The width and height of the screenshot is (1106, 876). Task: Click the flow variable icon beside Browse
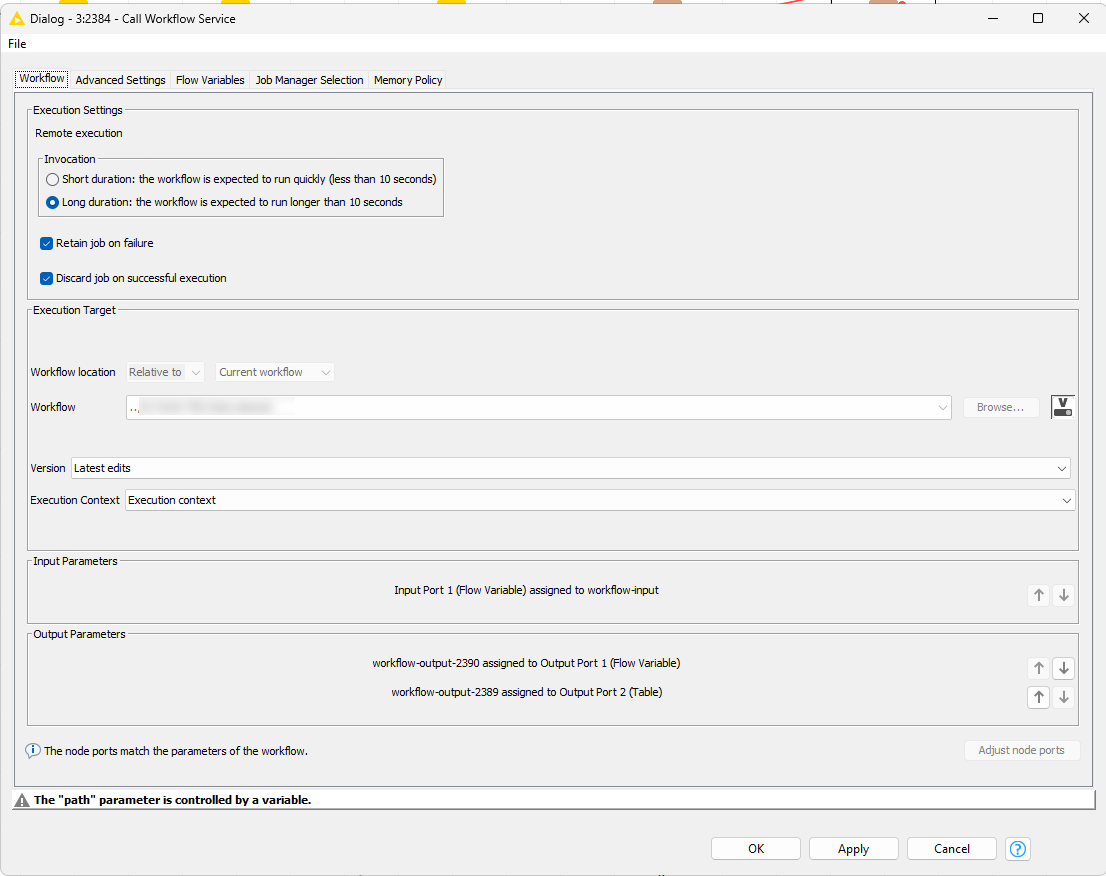tap(1062, 407)
